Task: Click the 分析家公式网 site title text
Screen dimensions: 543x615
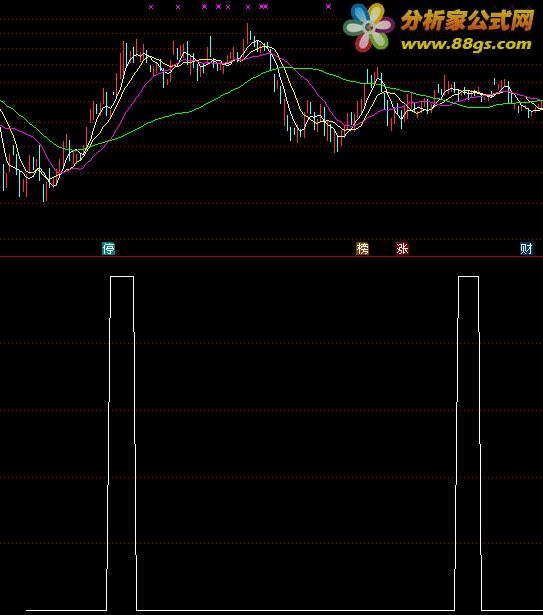Action: click(467, 20)
